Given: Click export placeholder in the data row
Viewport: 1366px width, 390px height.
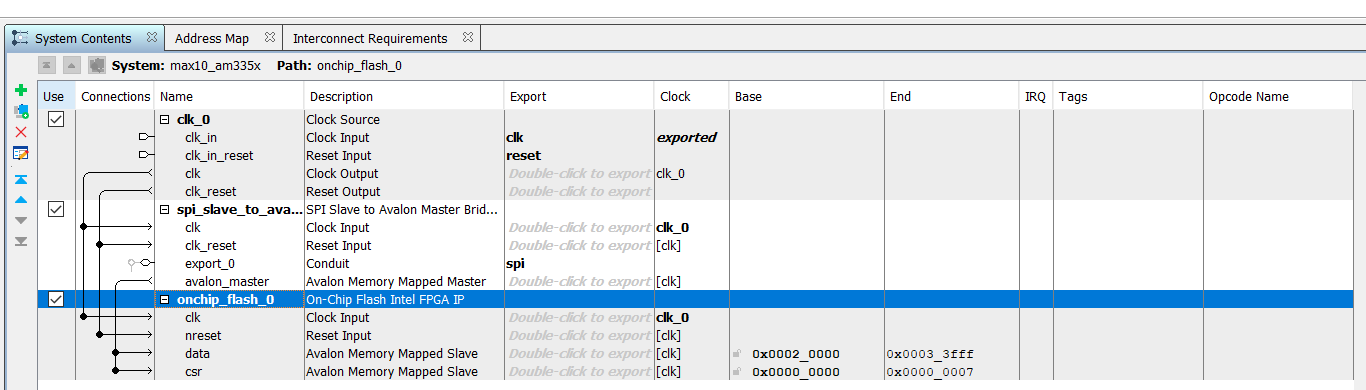Looking at the screenshot, I should coord(580,353).
